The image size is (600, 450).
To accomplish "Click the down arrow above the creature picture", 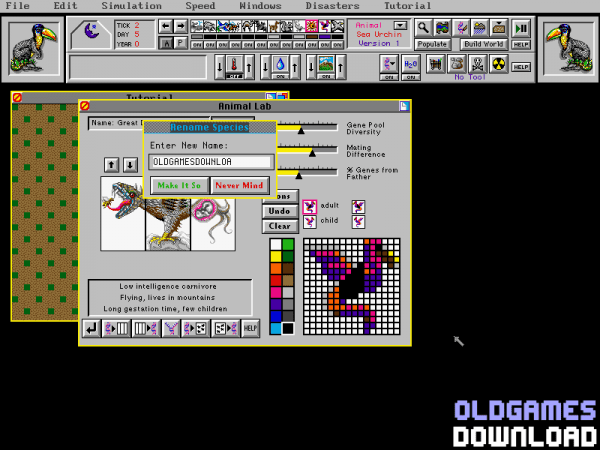I will pos(130,165).
